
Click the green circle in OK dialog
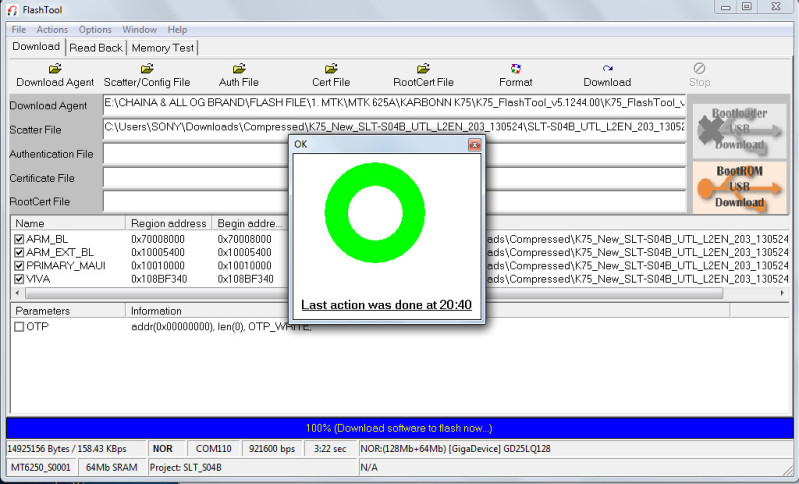point(375,212)
